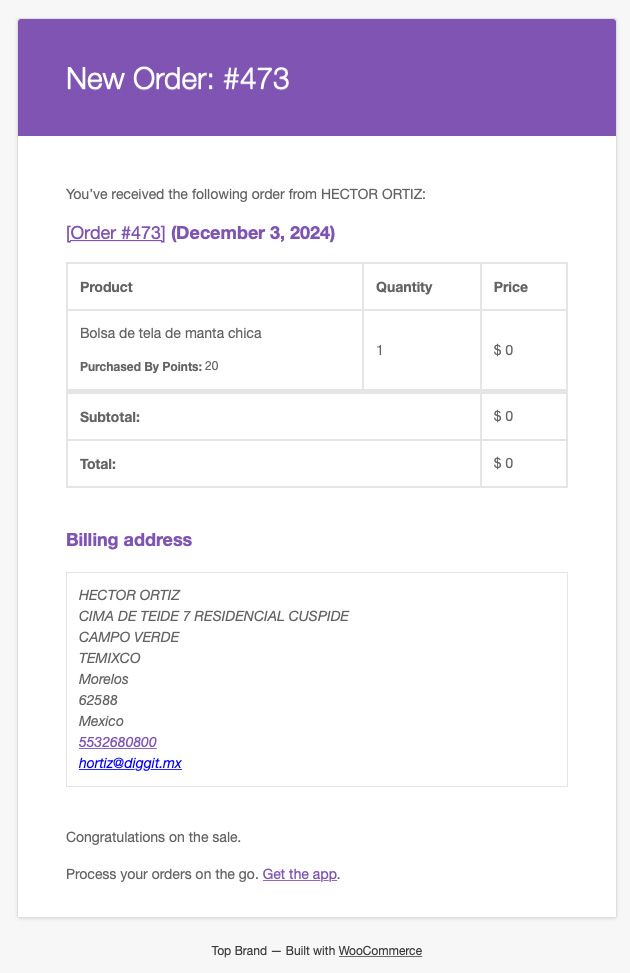Click the phone number 5532680800 link
630x973 pixels.
pos(117,742)
